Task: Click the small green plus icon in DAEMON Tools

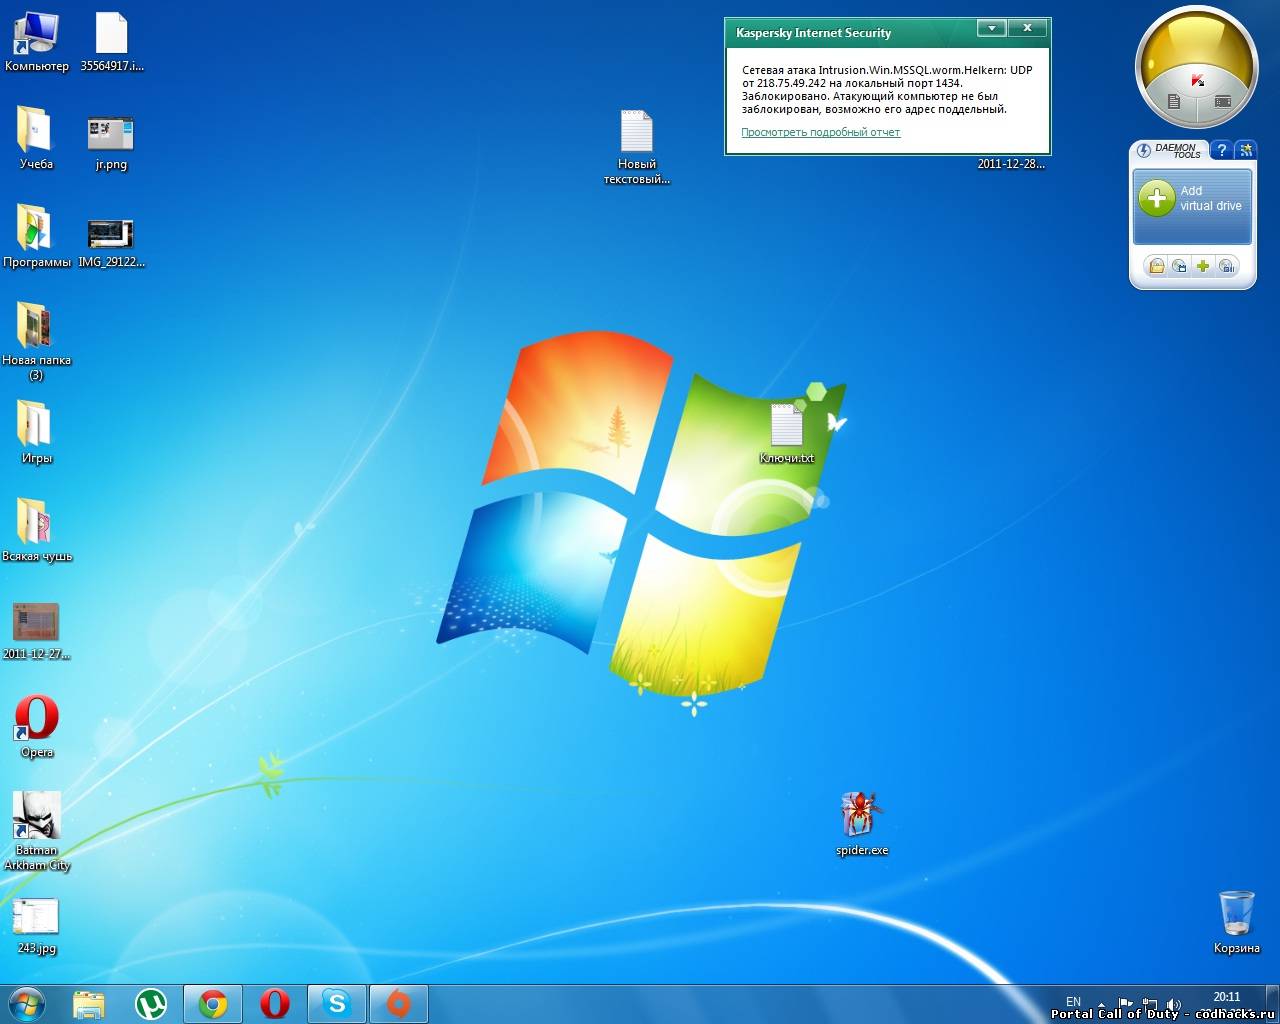Action: 1203,266
